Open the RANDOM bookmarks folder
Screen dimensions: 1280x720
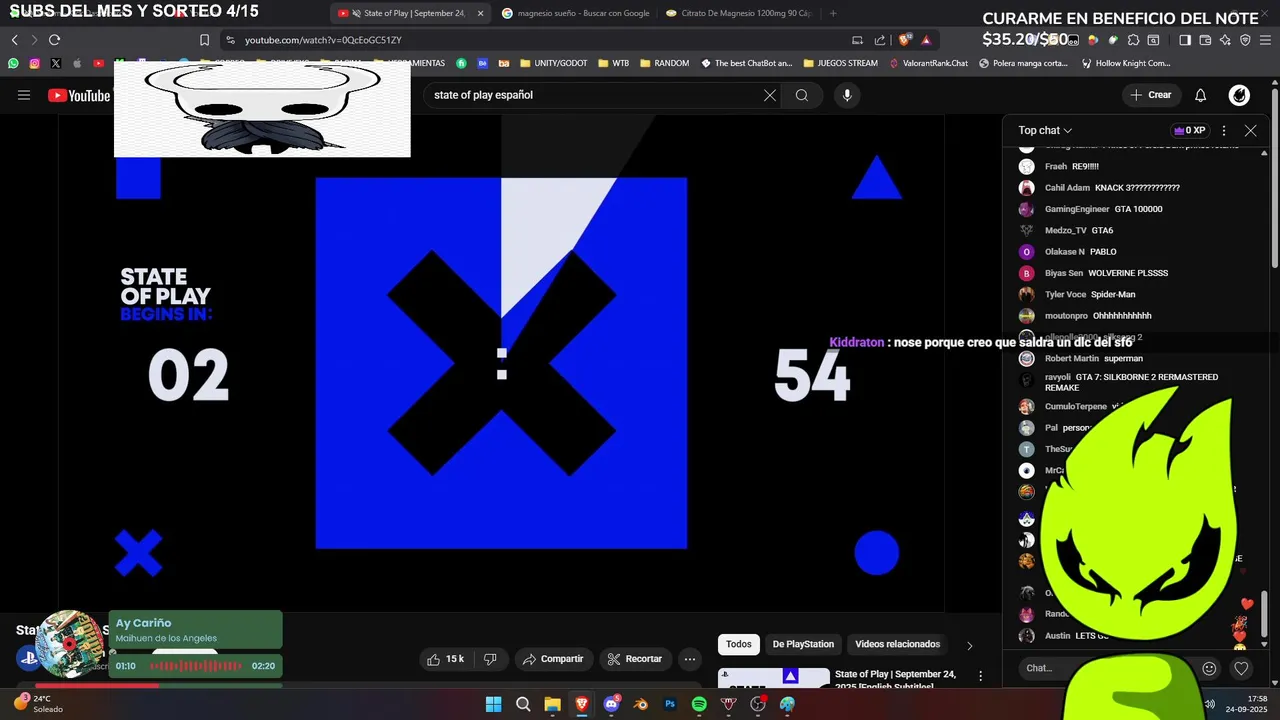(x=664, y=63)
